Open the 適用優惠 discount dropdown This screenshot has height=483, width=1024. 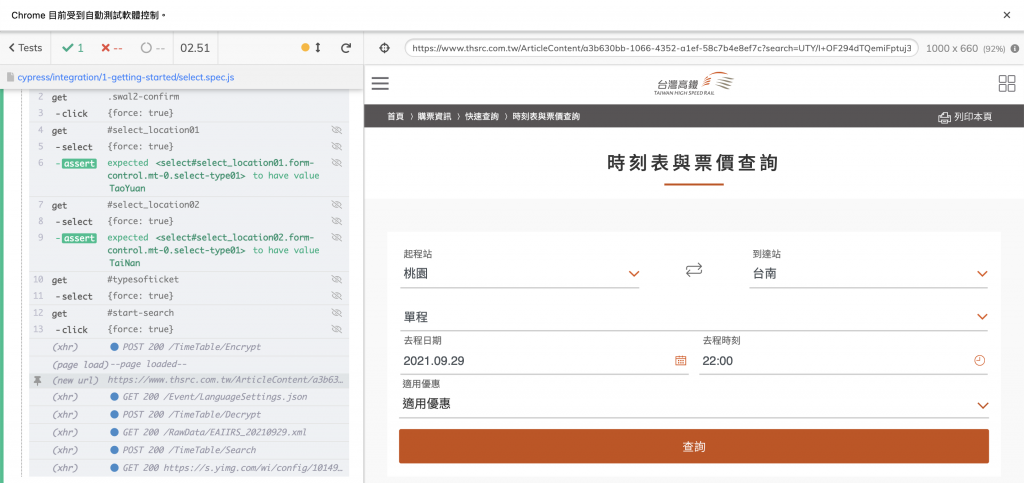pyautogui.click(x=695, y=404)
